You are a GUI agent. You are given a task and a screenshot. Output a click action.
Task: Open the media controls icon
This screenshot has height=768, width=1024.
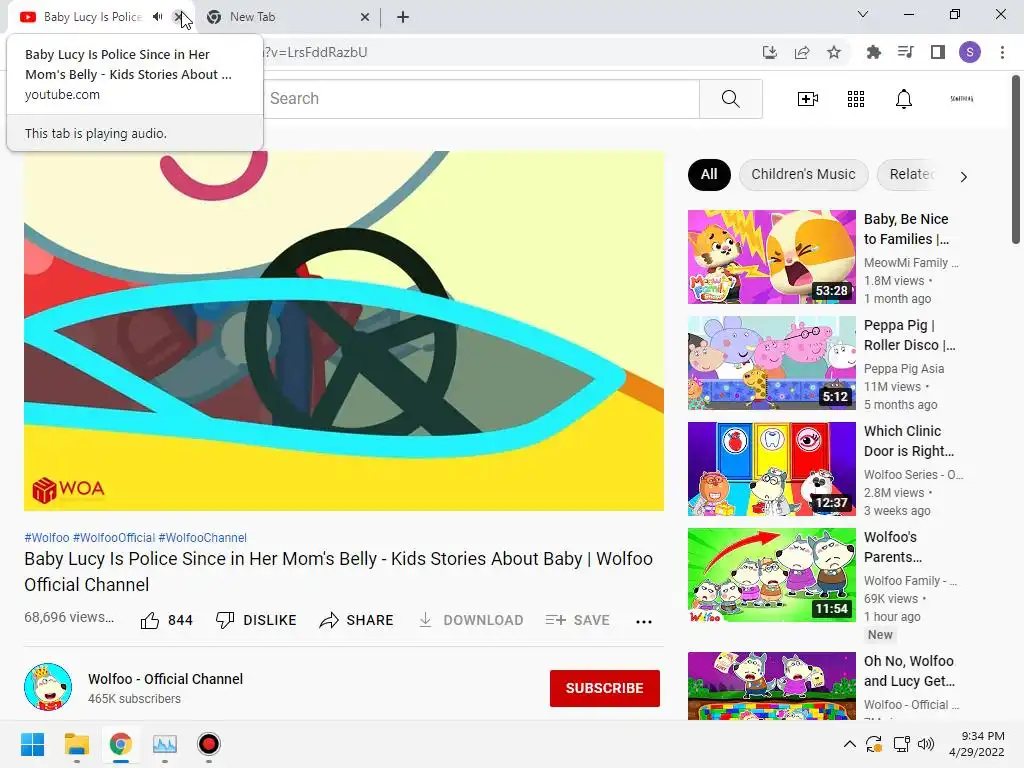click(x=905, y=52)
